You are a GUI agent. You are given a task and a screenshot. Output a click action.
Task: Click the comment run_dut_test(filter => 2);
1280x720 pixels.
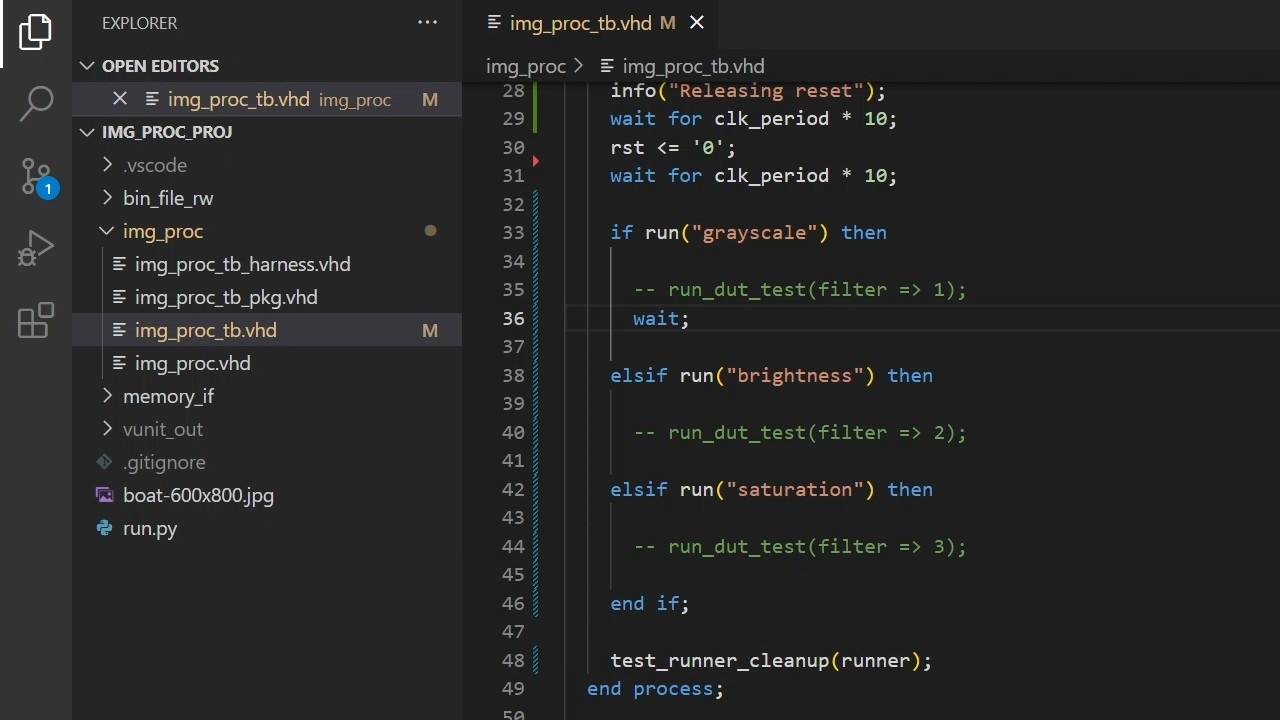(800, 433)
